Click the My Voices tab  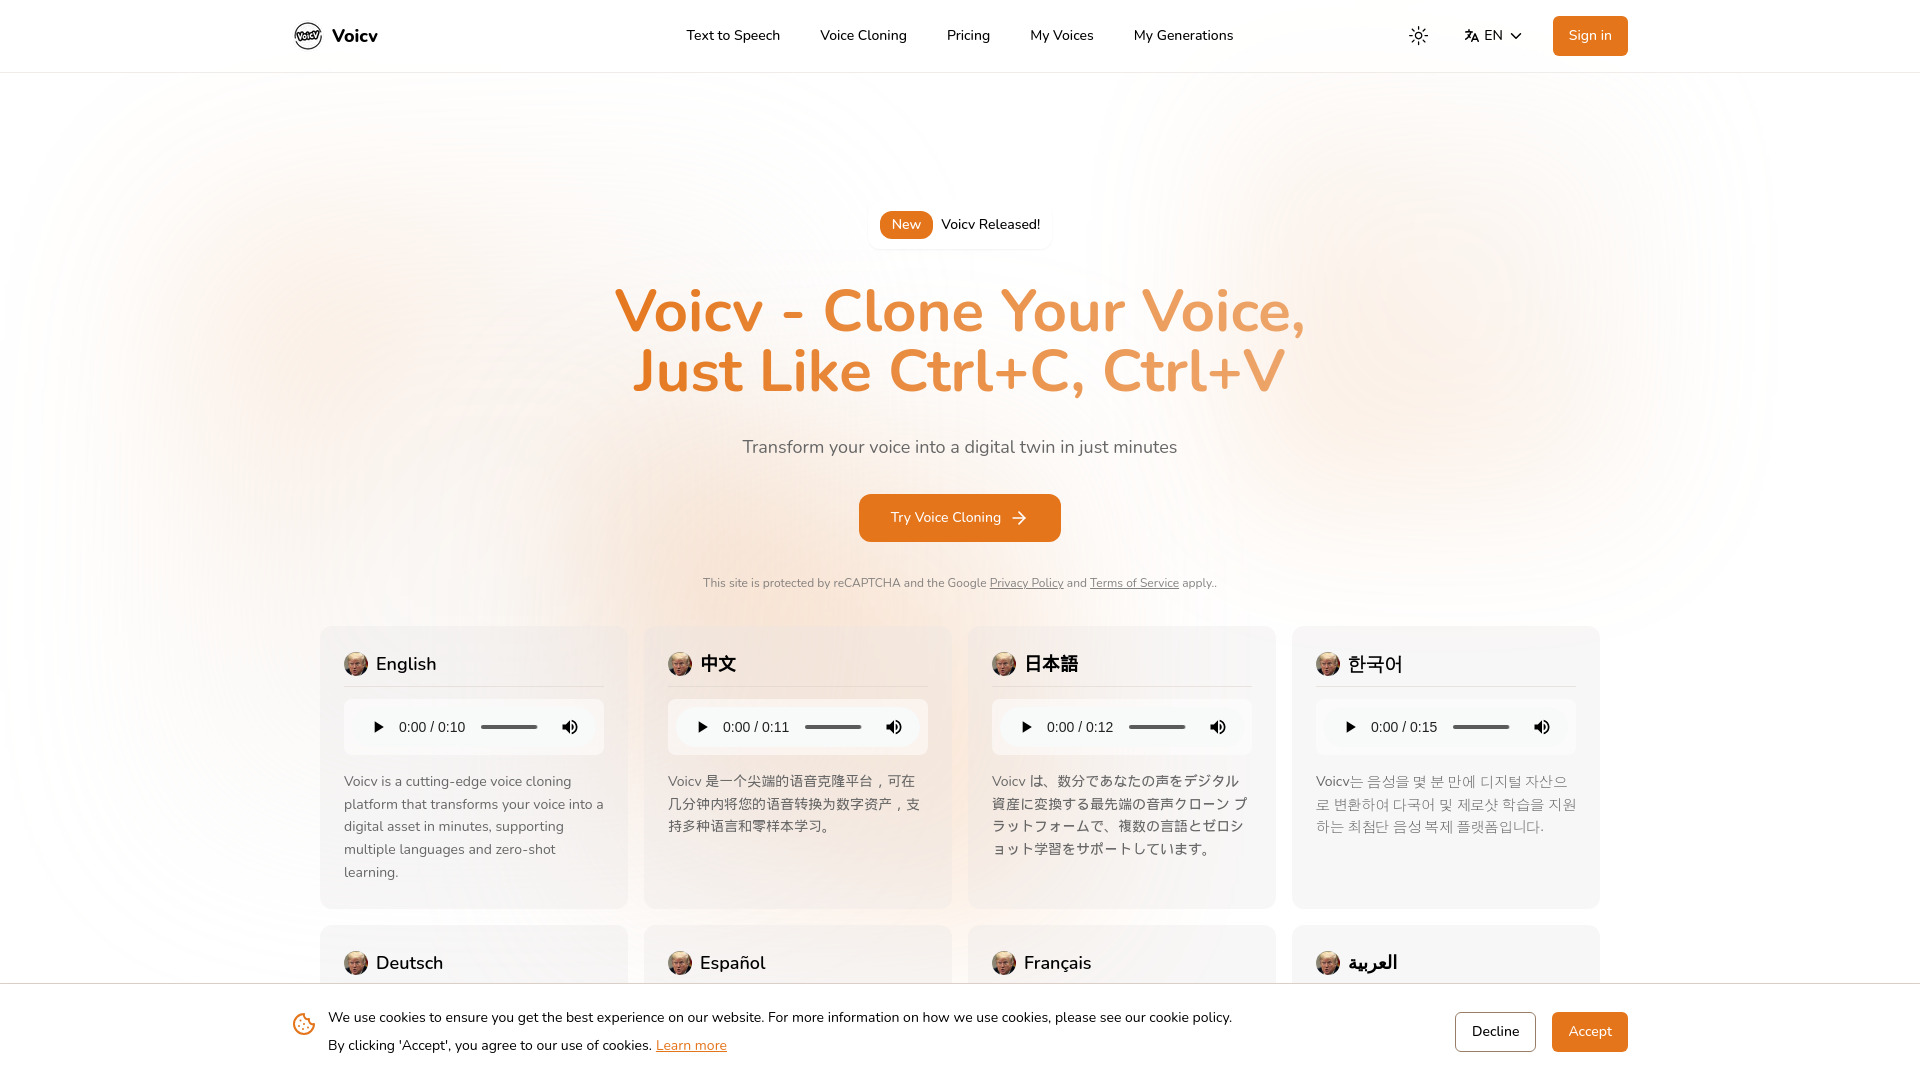click(x=1062, y=36)
